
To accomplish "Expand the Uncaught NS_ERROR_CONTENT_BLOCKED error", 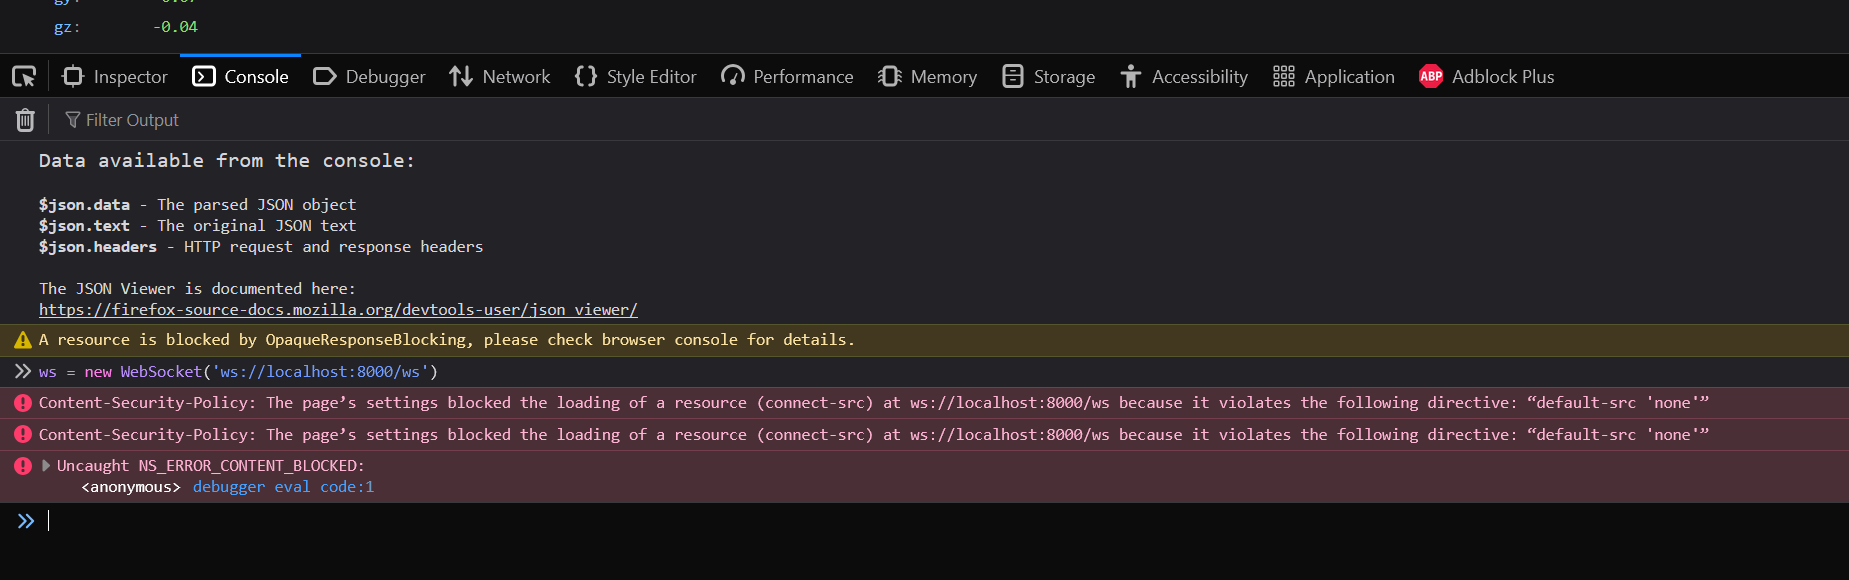I will click(x=46, y=466).
